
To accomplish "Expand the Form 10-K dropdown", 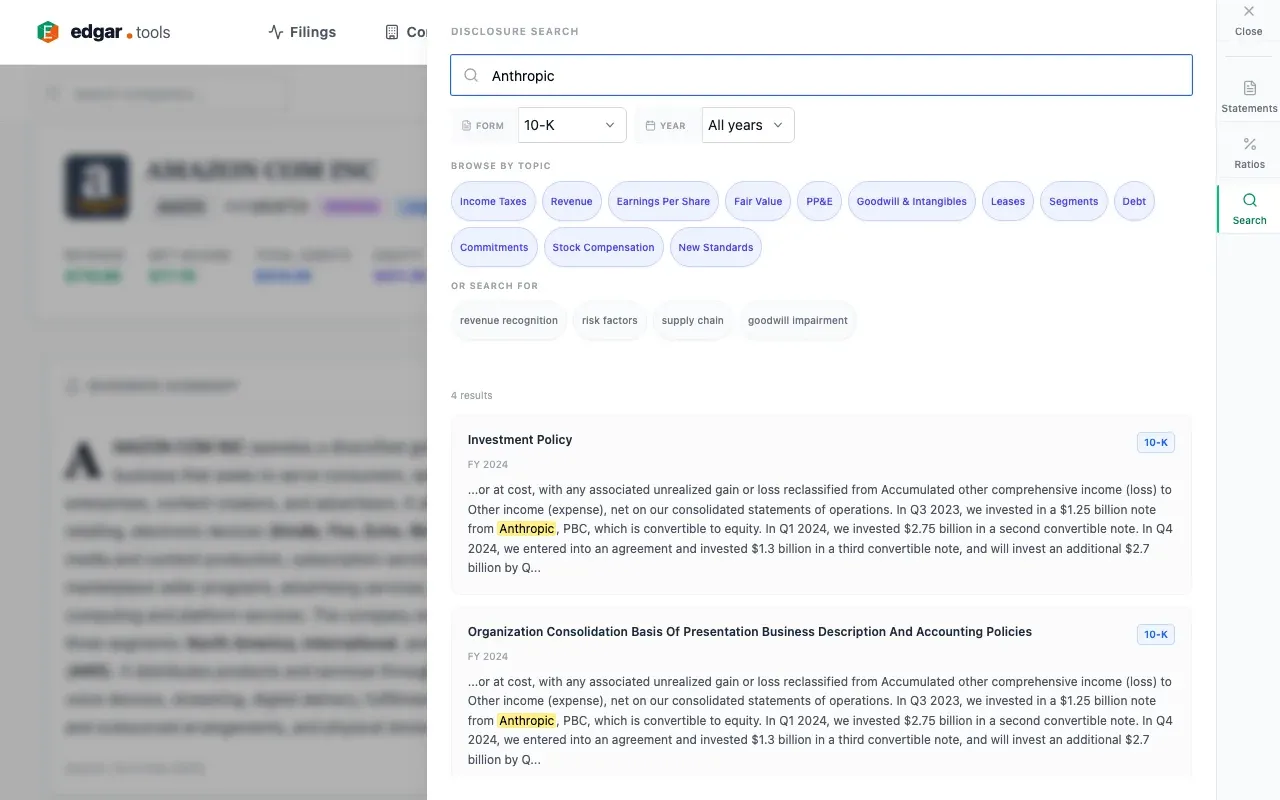I will (571, 125).
